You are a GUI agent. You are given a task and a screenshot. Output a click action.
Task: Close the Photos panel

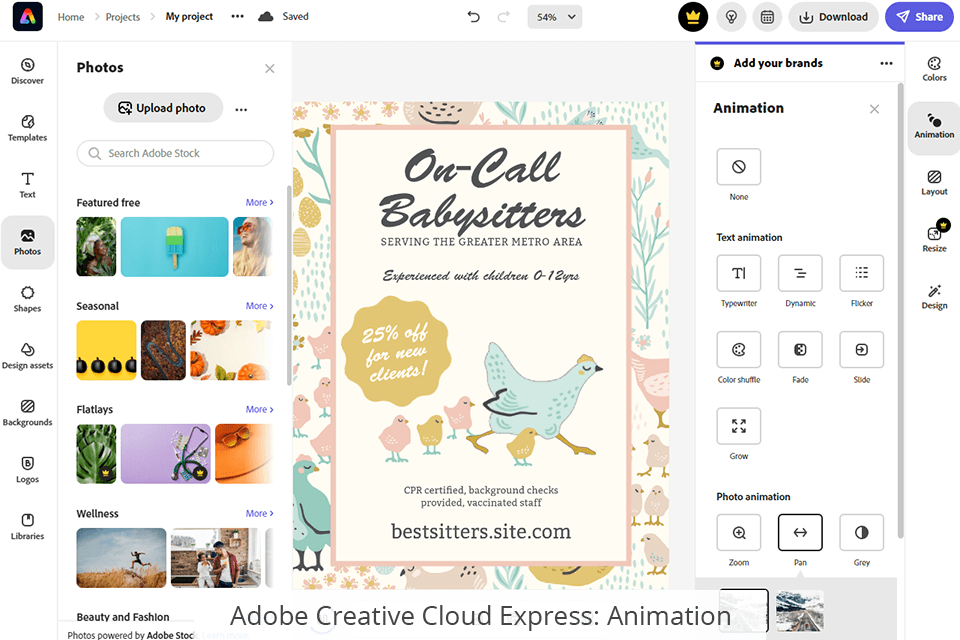(x=269, y=69)
